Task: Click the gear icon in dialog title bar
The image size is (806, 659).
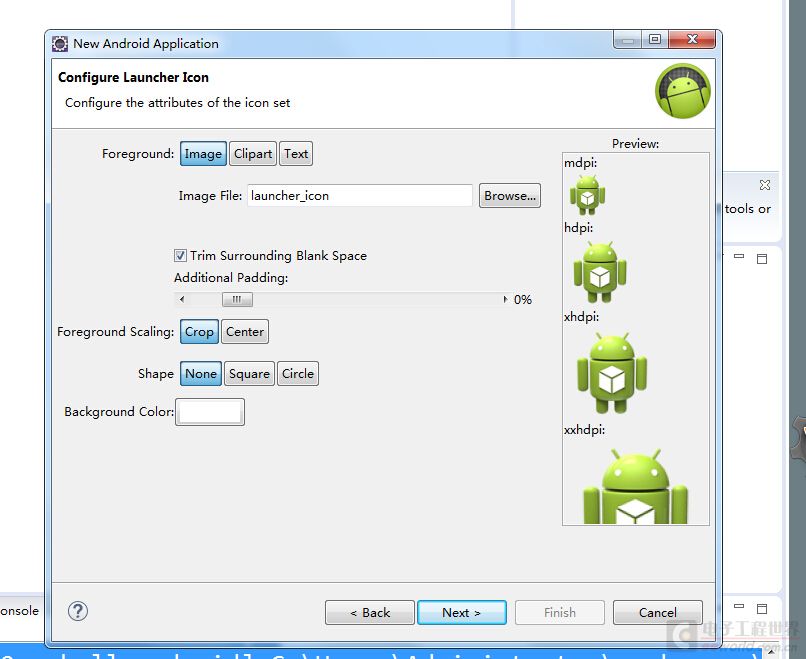Action: pyautogui.click(x=60, y=44)
